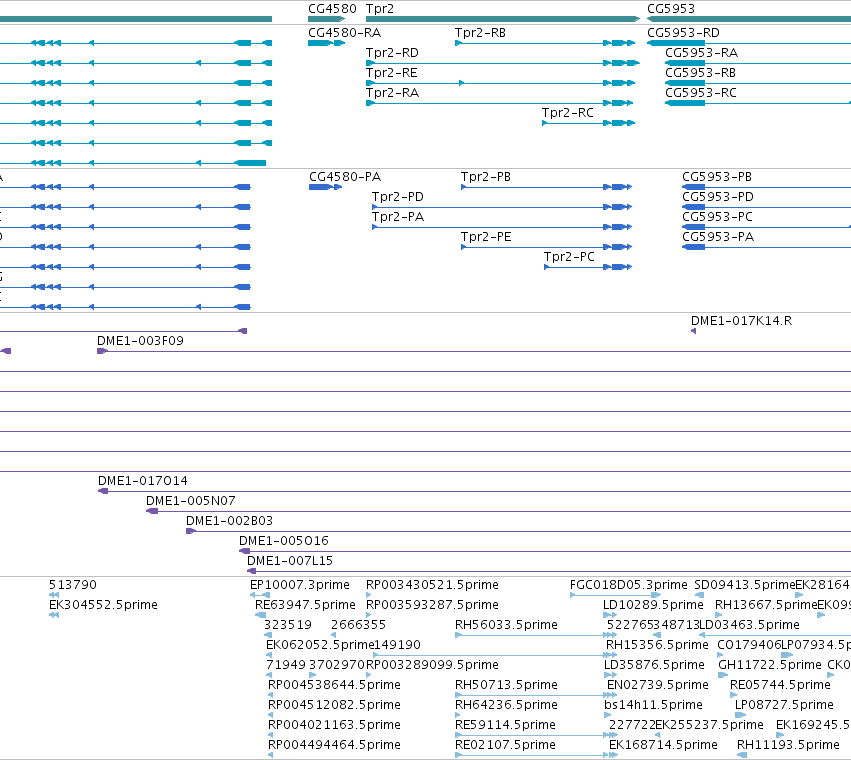Screen dimensions: 851x760
Task: Select clone DME1-017K14.R
Action: coord(741,321)
